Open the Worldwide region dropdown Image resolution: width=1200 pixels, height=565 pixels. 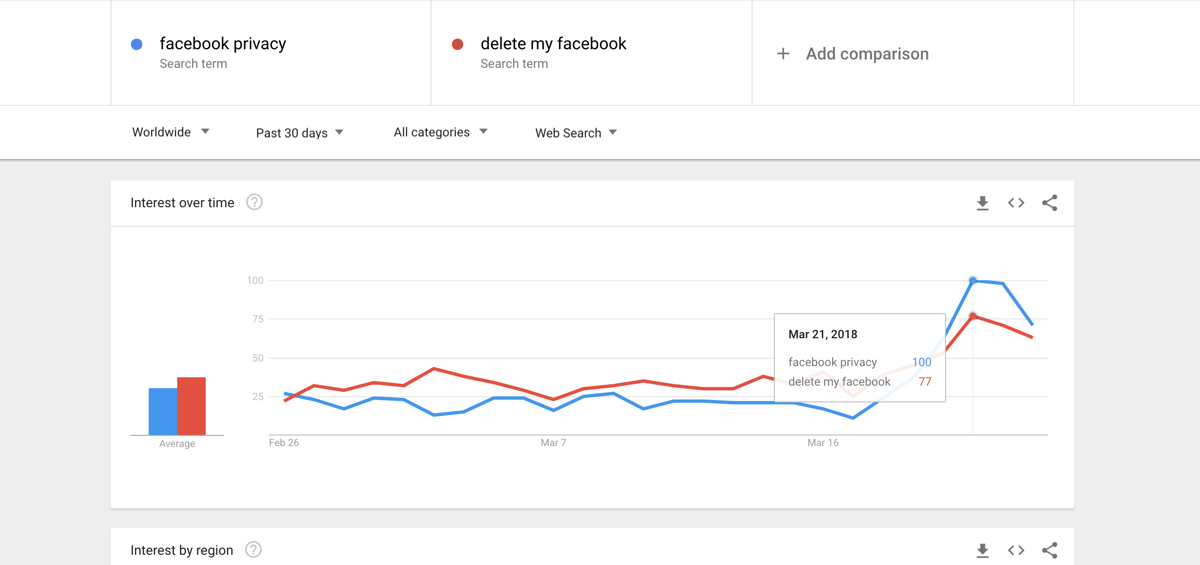[171, 132]
